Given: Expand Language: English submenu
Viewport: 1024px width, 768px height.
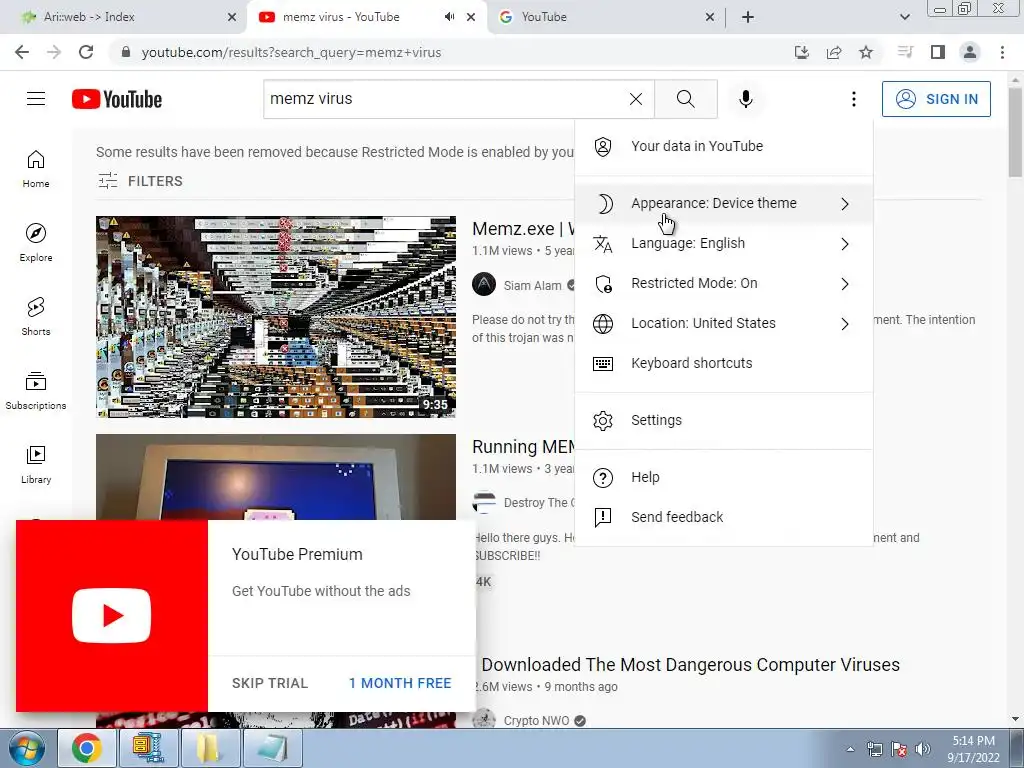Looking at the screenshot, I should pos(724,244).
